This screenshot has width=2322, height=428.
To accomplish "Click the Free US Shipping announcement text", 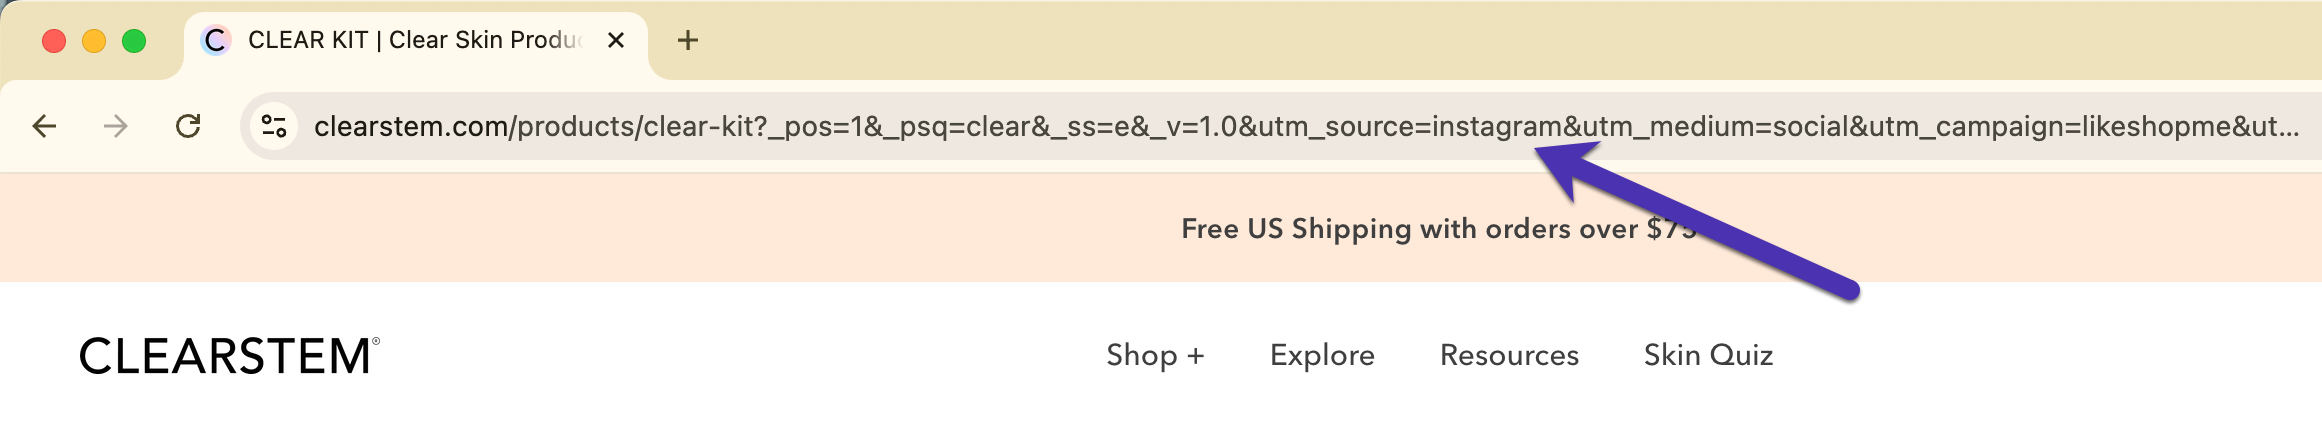I will [x=1438, y=229].
